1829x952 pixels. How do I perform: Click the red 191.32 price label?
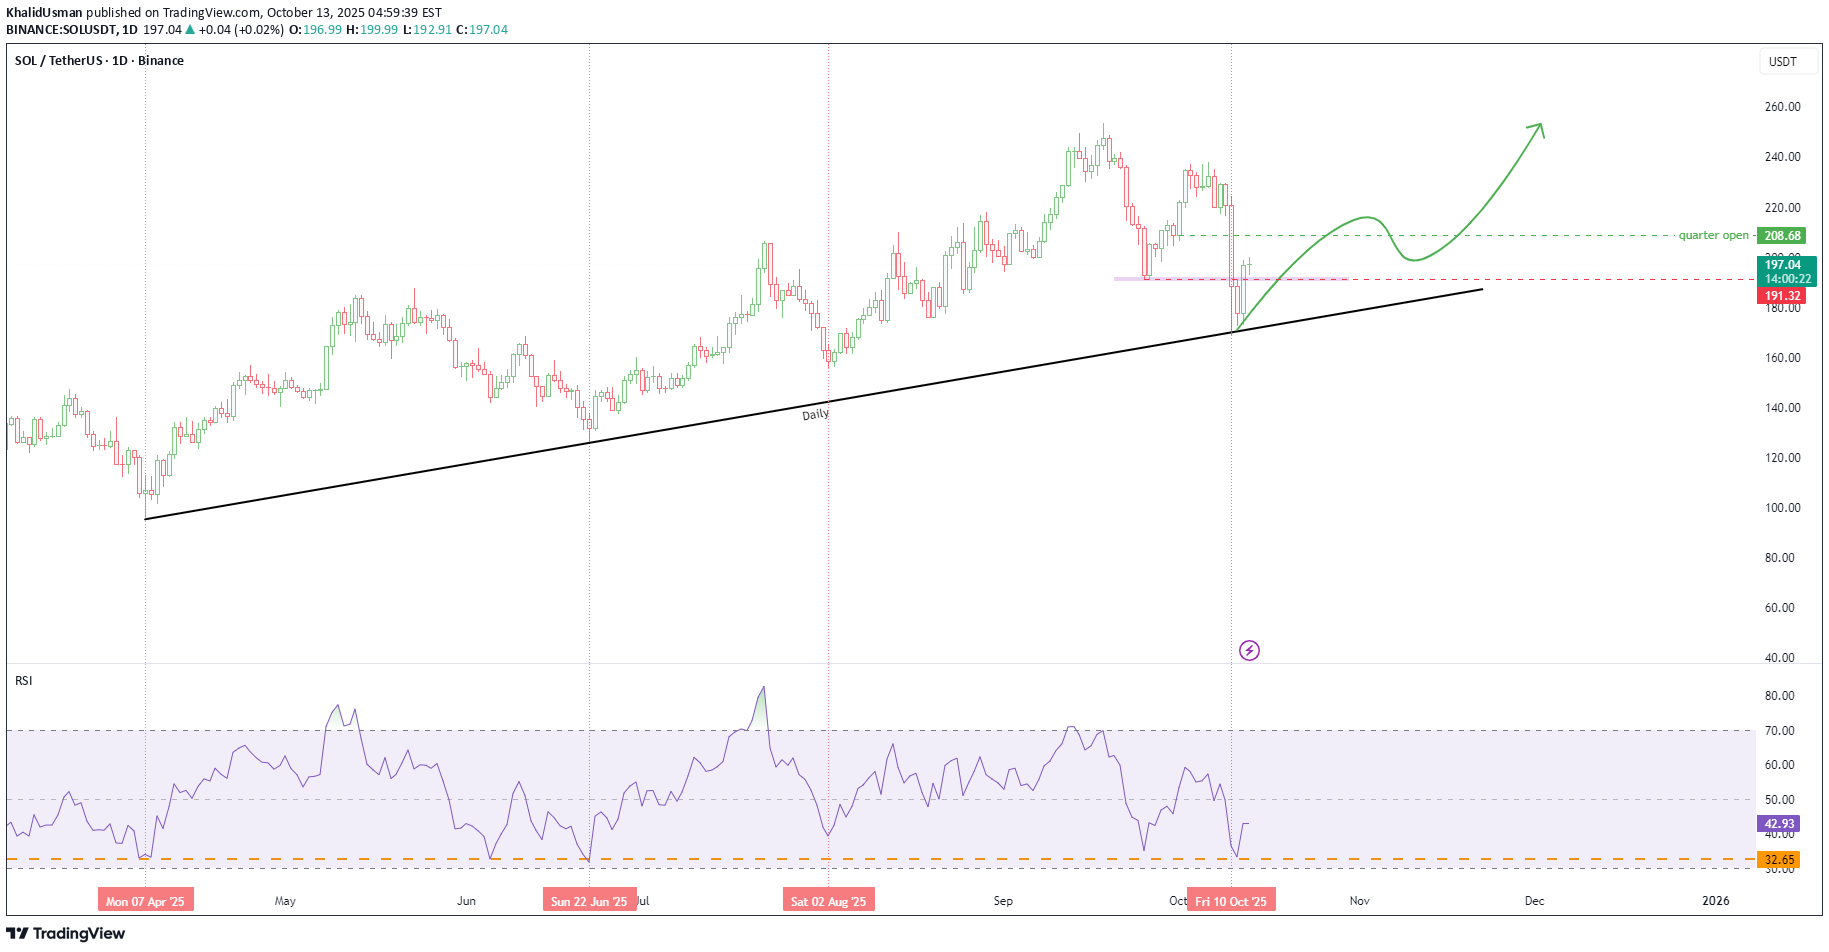click(x=1782, y=296)
